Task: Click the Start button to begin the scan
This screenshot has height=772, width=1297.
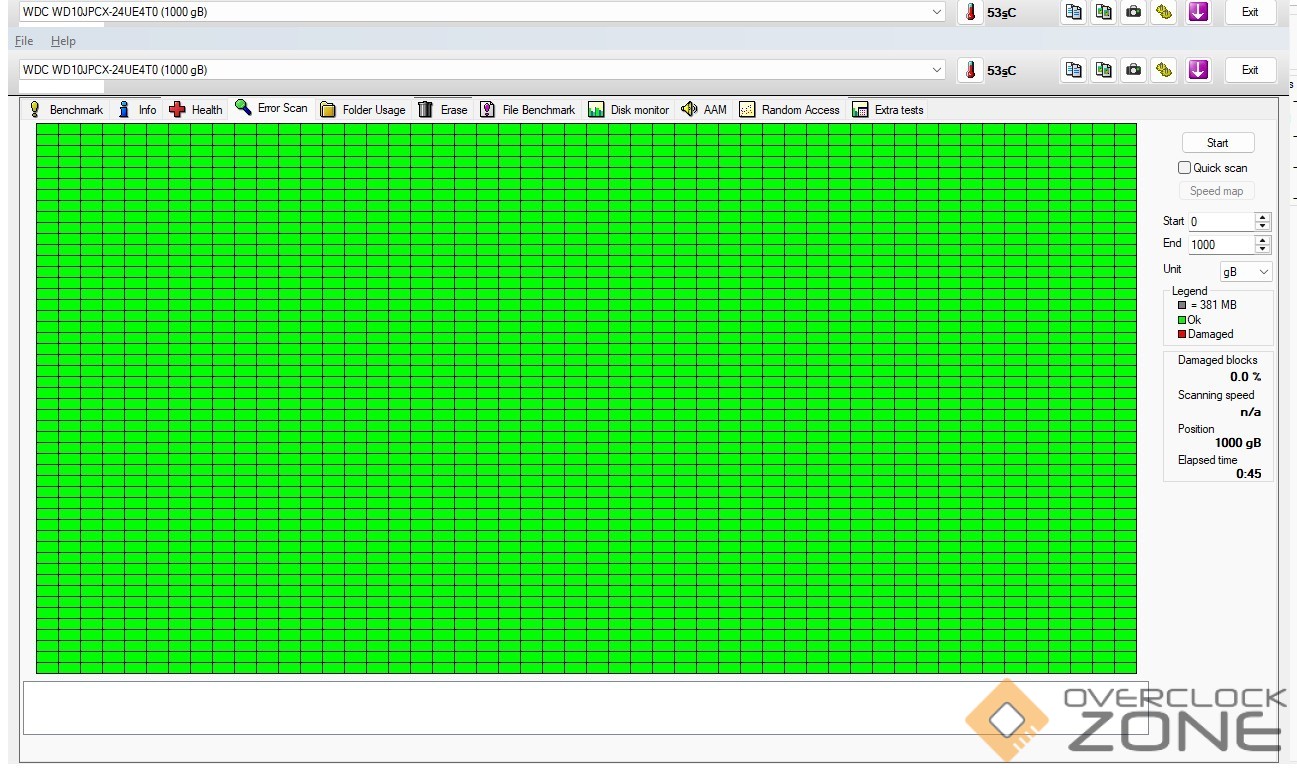Action: (1217, 143)
